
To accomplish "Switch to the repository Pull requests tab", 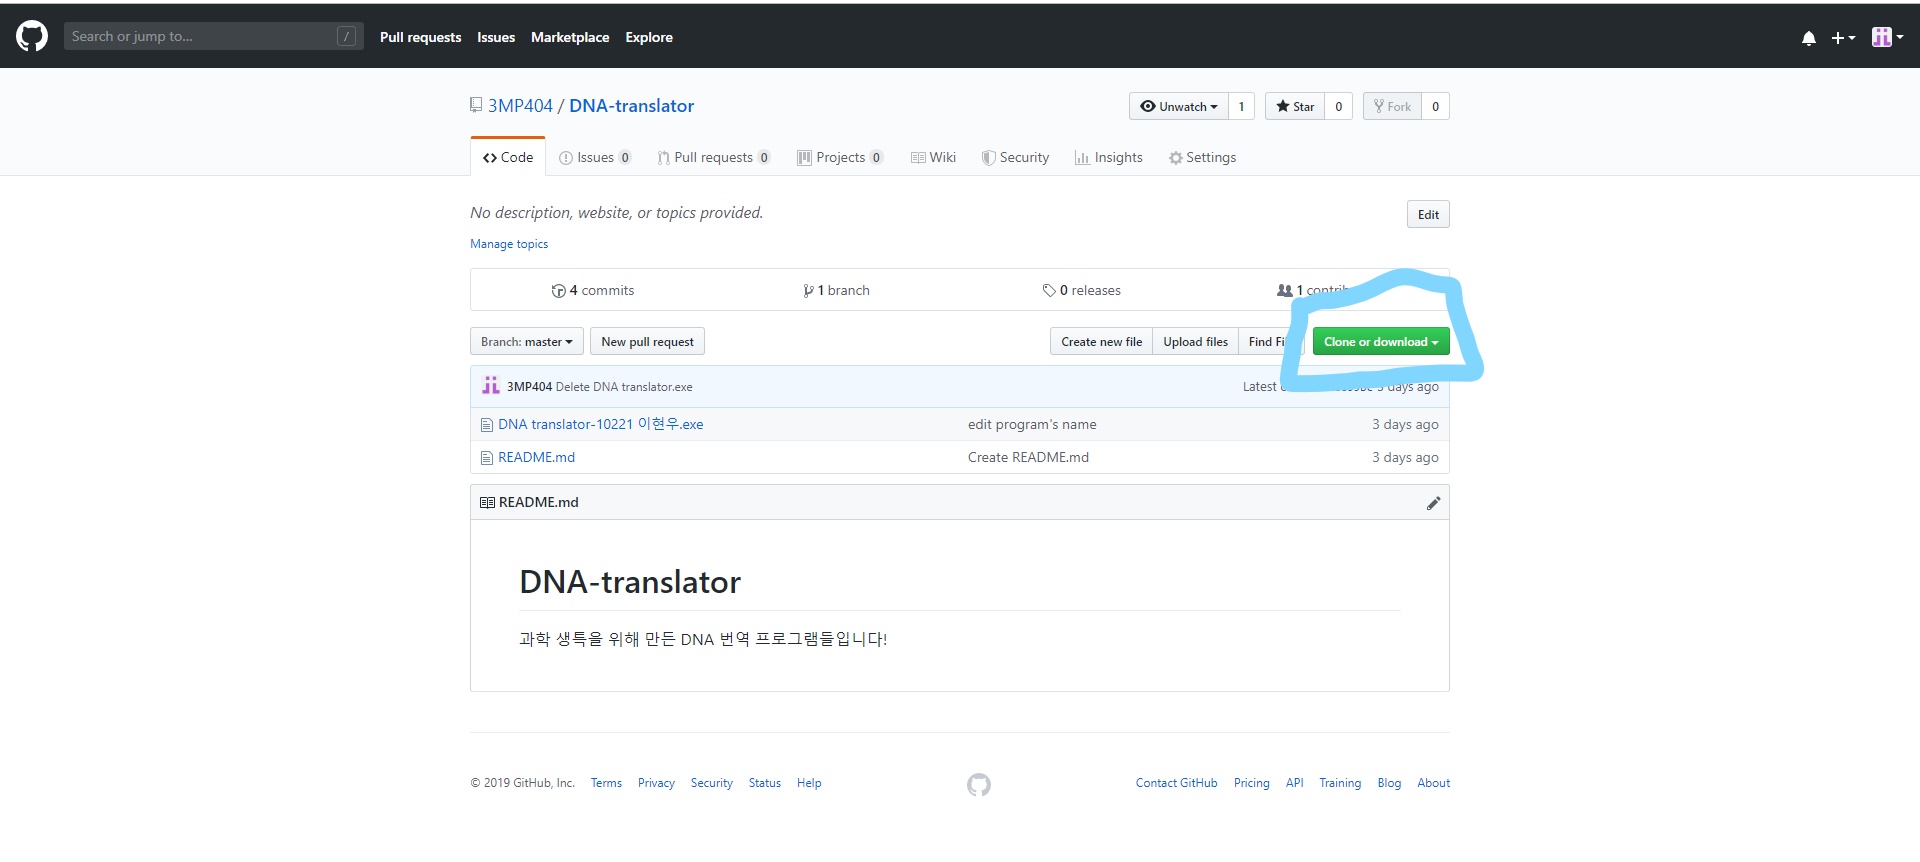I will click(x=714, y=157).
